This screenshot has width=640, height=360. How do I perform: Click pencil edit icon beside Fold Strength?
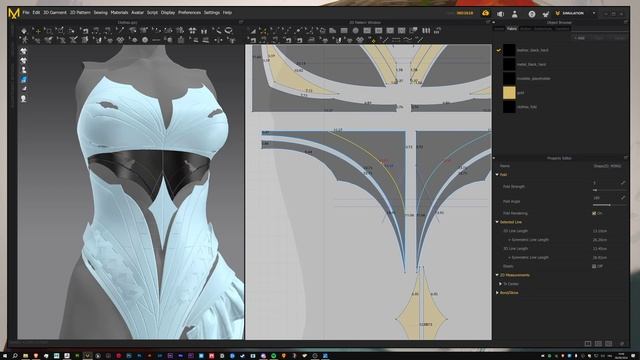[623, 183]
